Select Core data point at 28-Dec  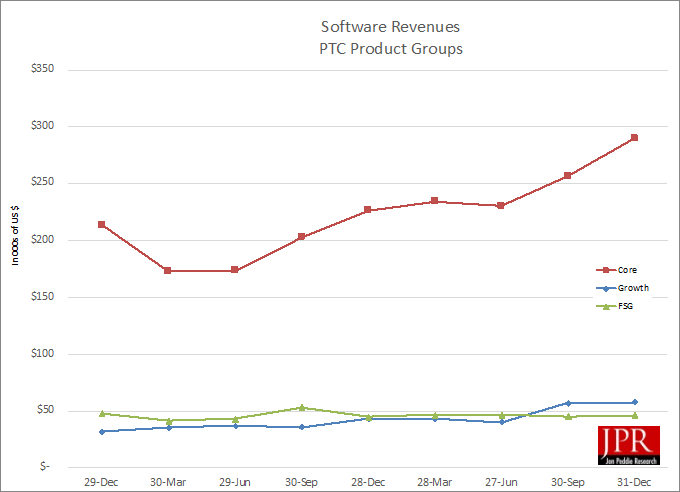[x=368, y=210]
